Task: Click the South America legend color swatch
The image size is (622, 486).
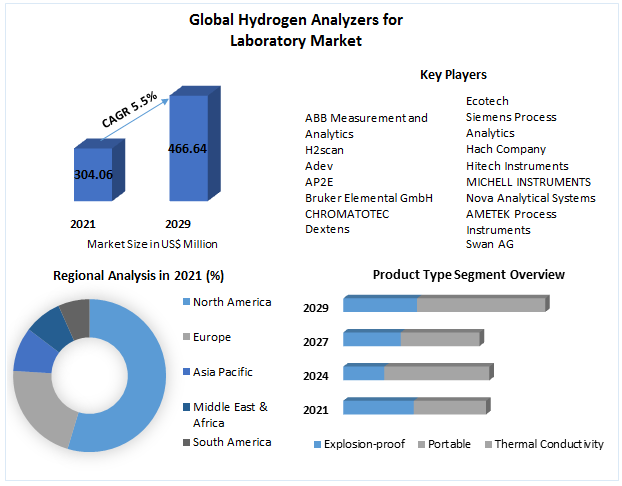Action: coord(186,443)
